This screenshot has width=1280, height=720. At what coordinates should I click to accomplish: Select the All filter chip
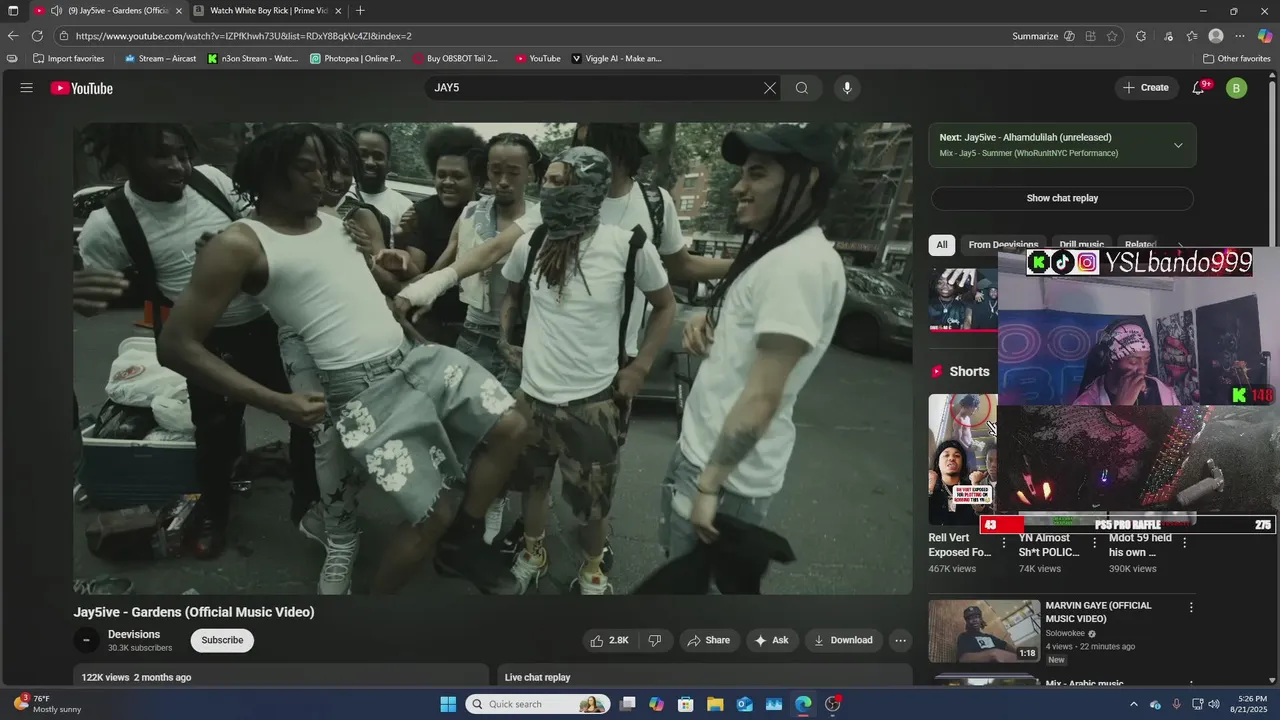[x=941, y=245]
